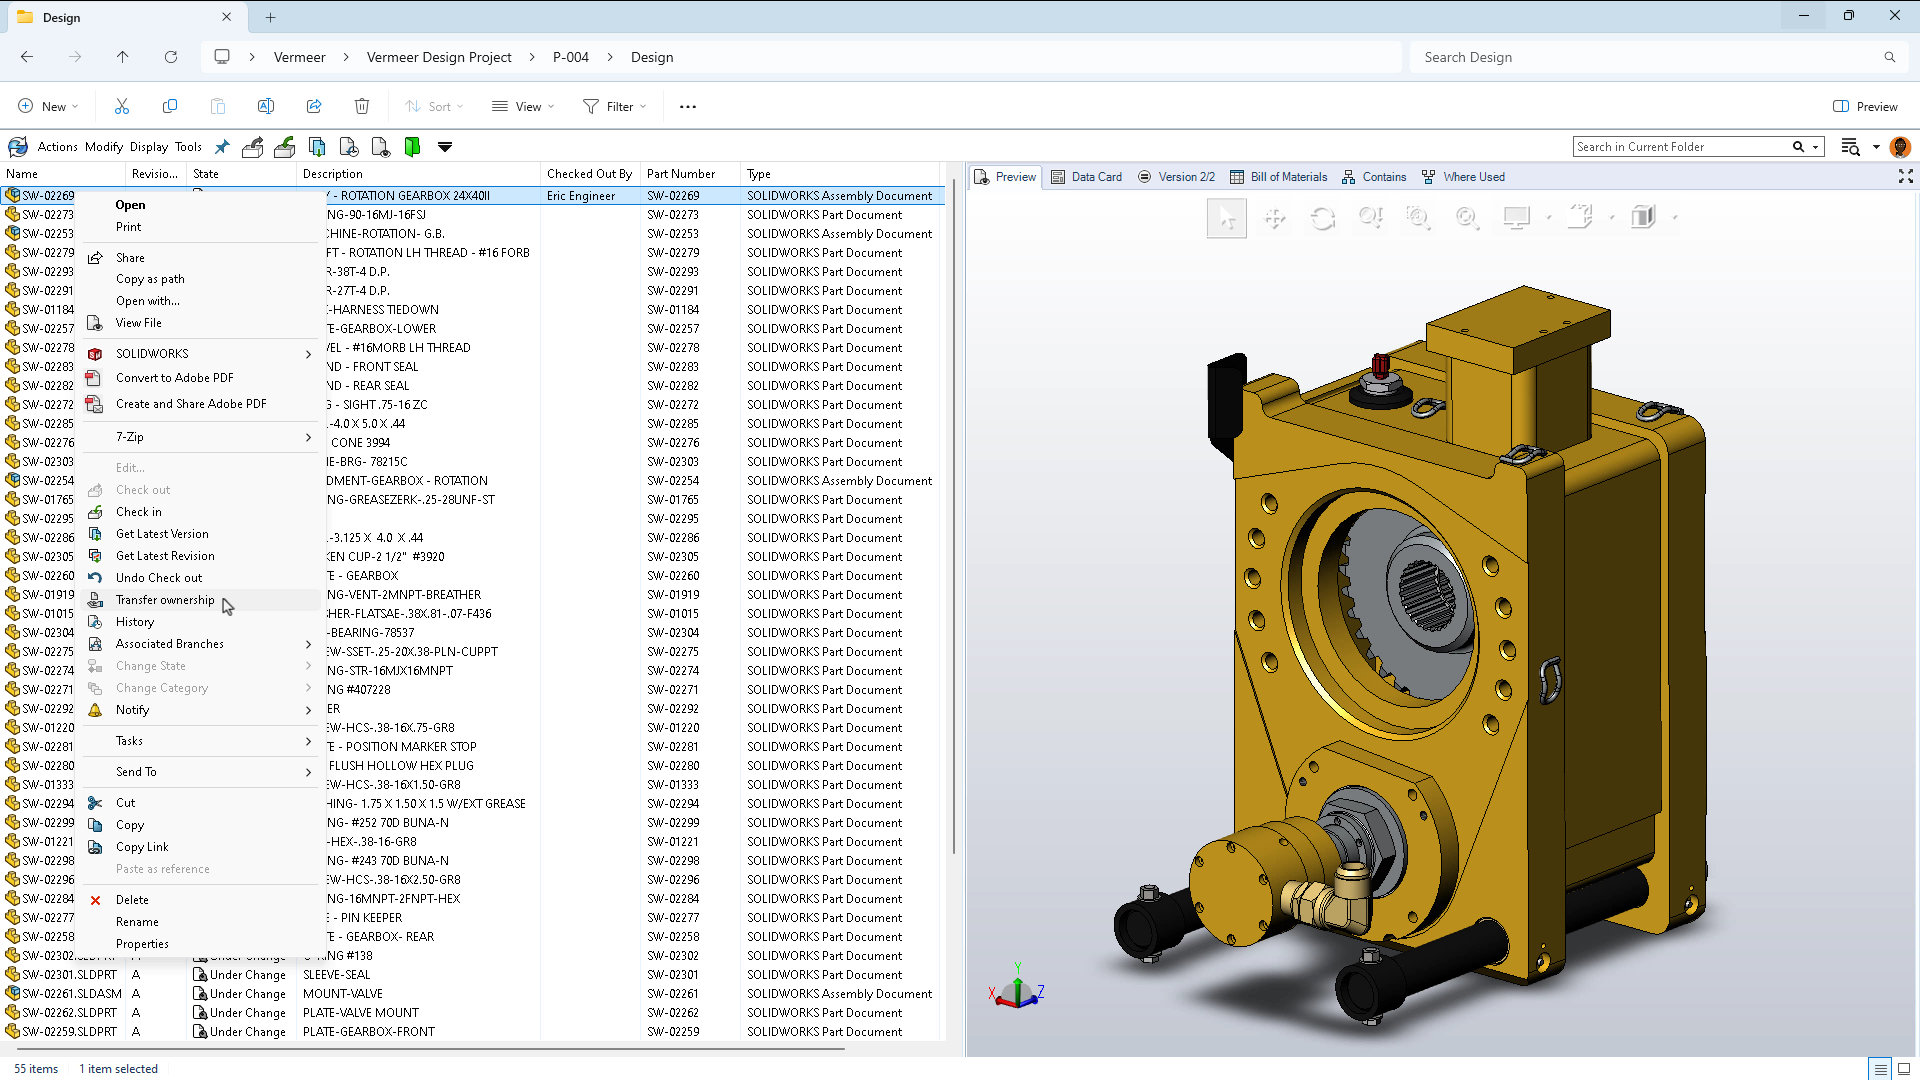Image resolution: width=1920 pixels, height=1080 pixels.
Task: Open the Tools menu in the PDM toolbar
Action: [x=189, y=146]
